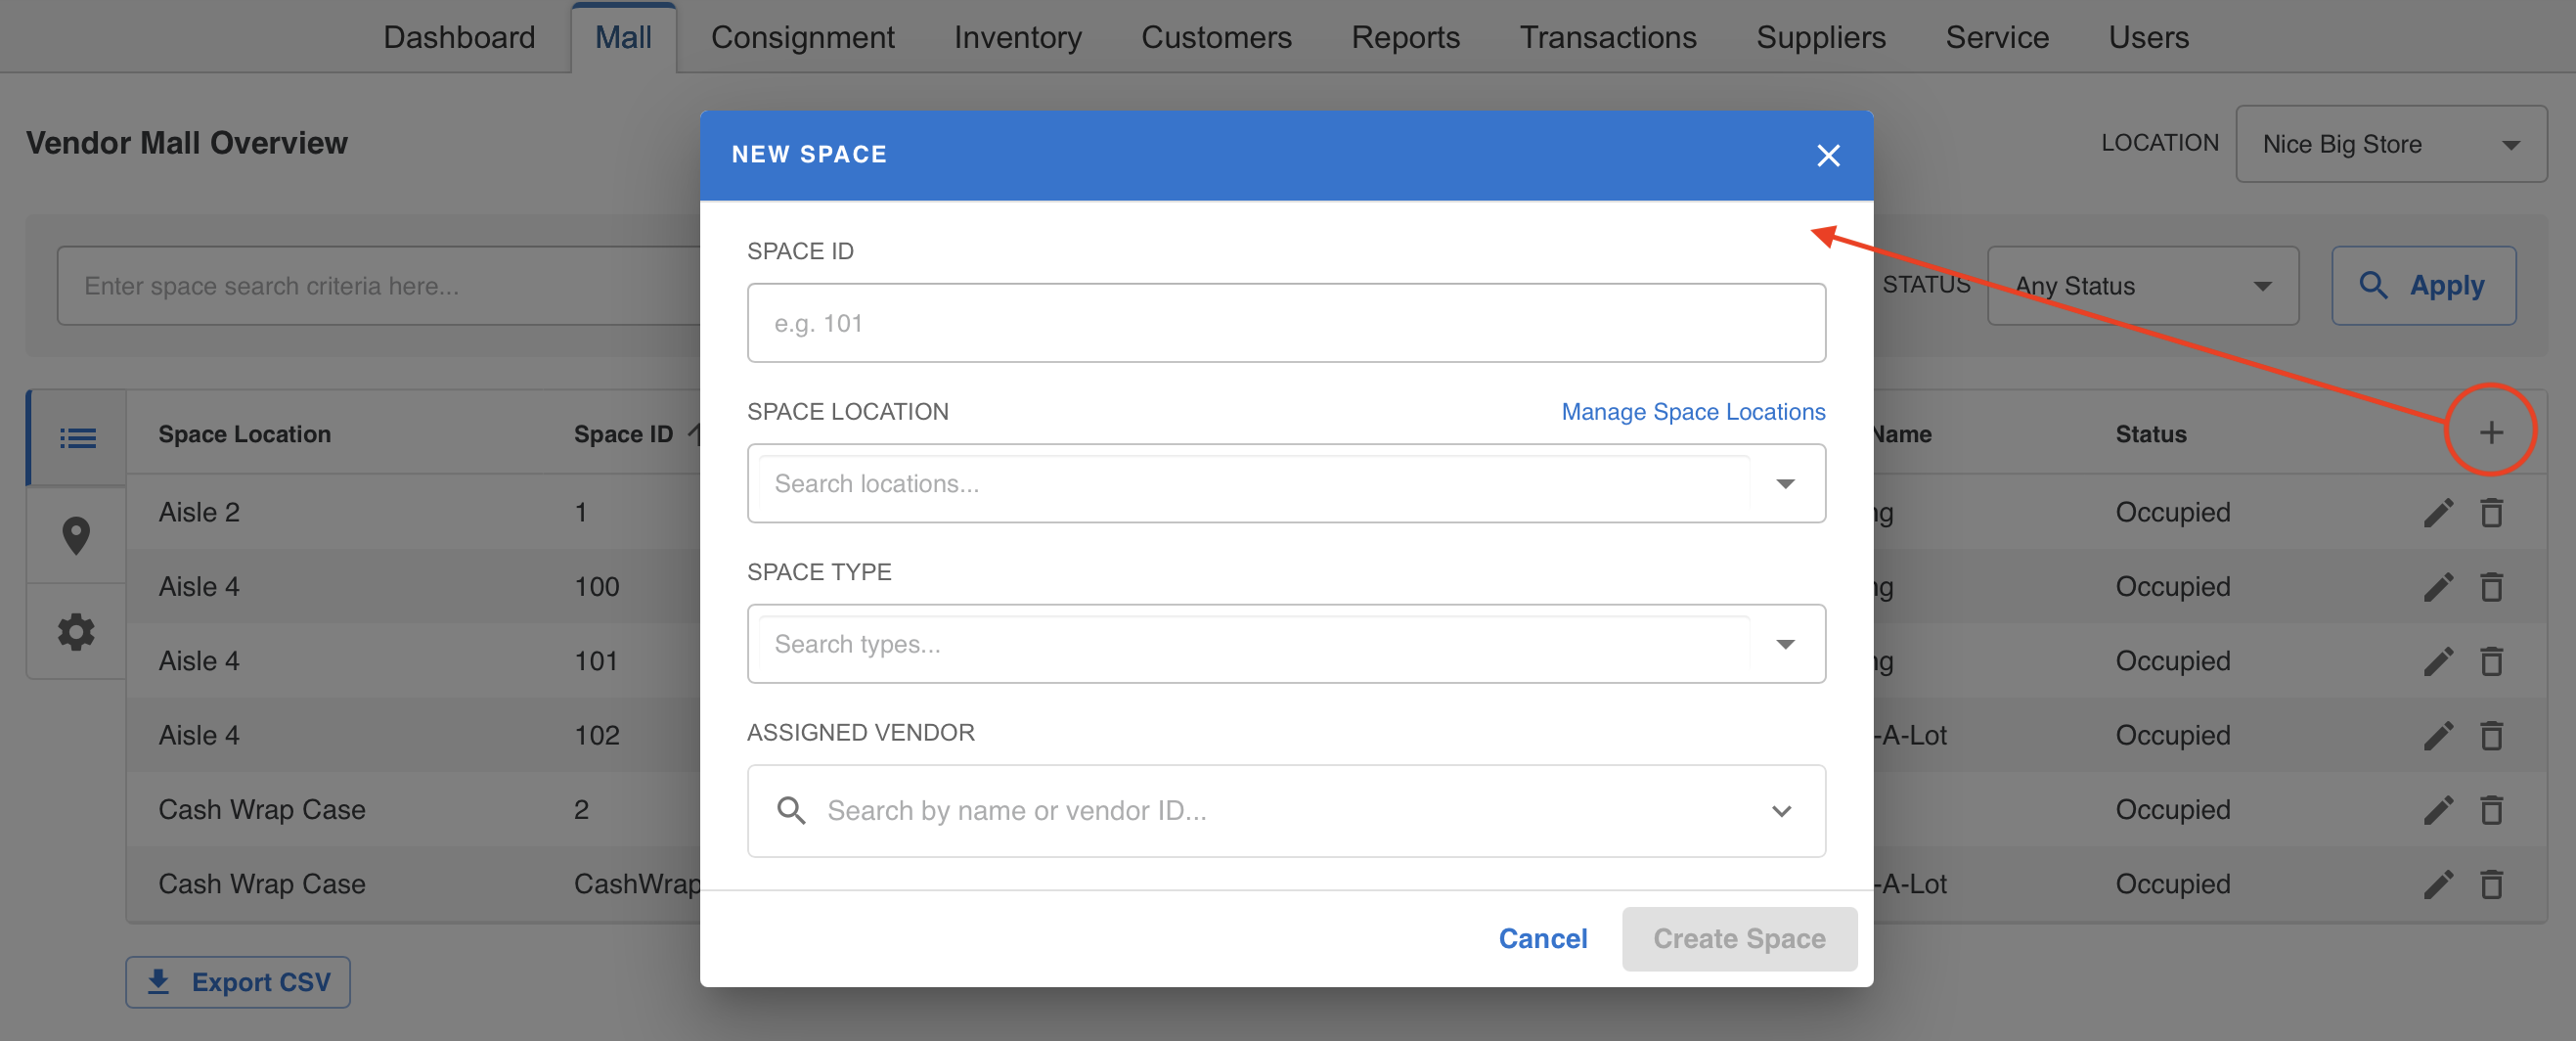Image resolution: width=2576 pixels, height=1041 pixels.
Task: Focus the vendor name or ID search field
Action: [x=1286, y=811]
